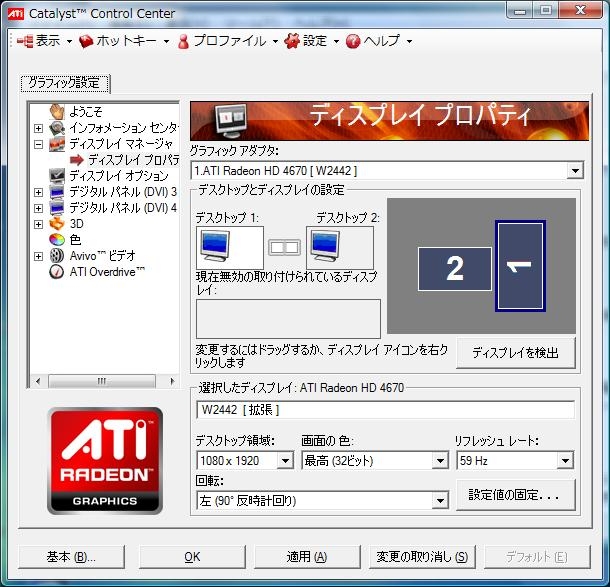Click the プロファイル person icon
Viewport: 610px width, 587px height.
pos(183,41)
